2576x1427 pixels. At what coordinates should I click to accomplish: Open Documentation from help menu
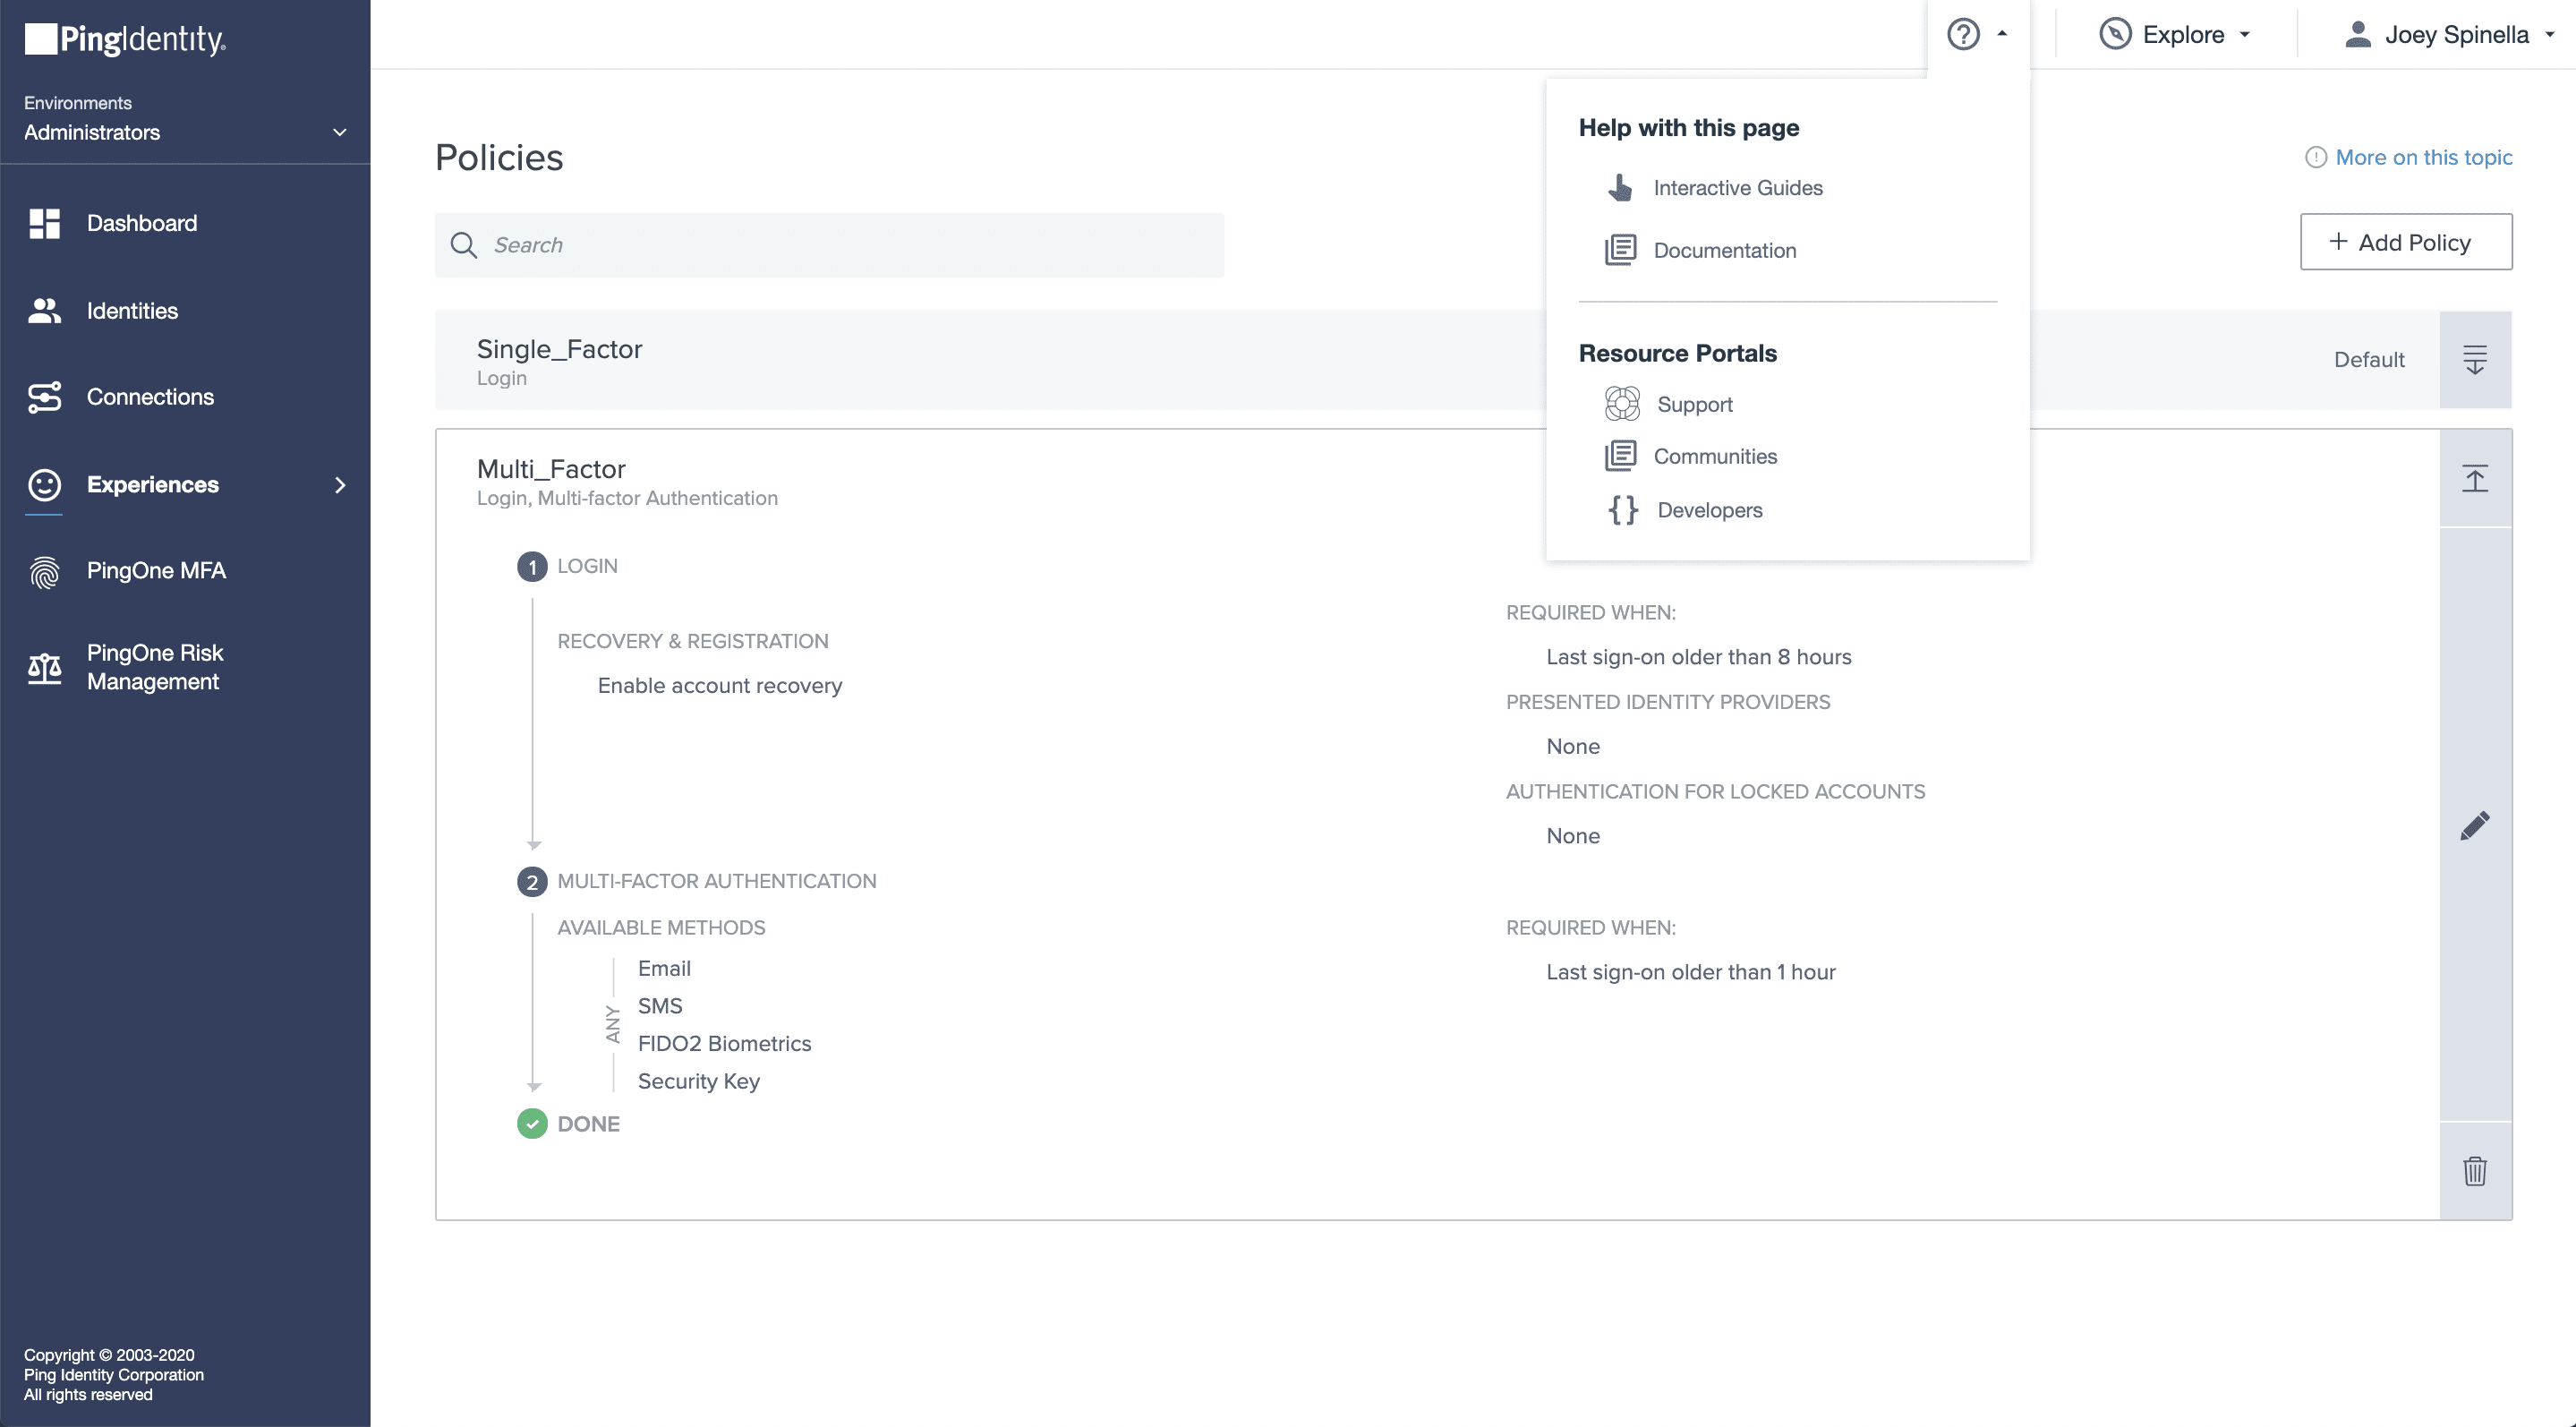1724,250
